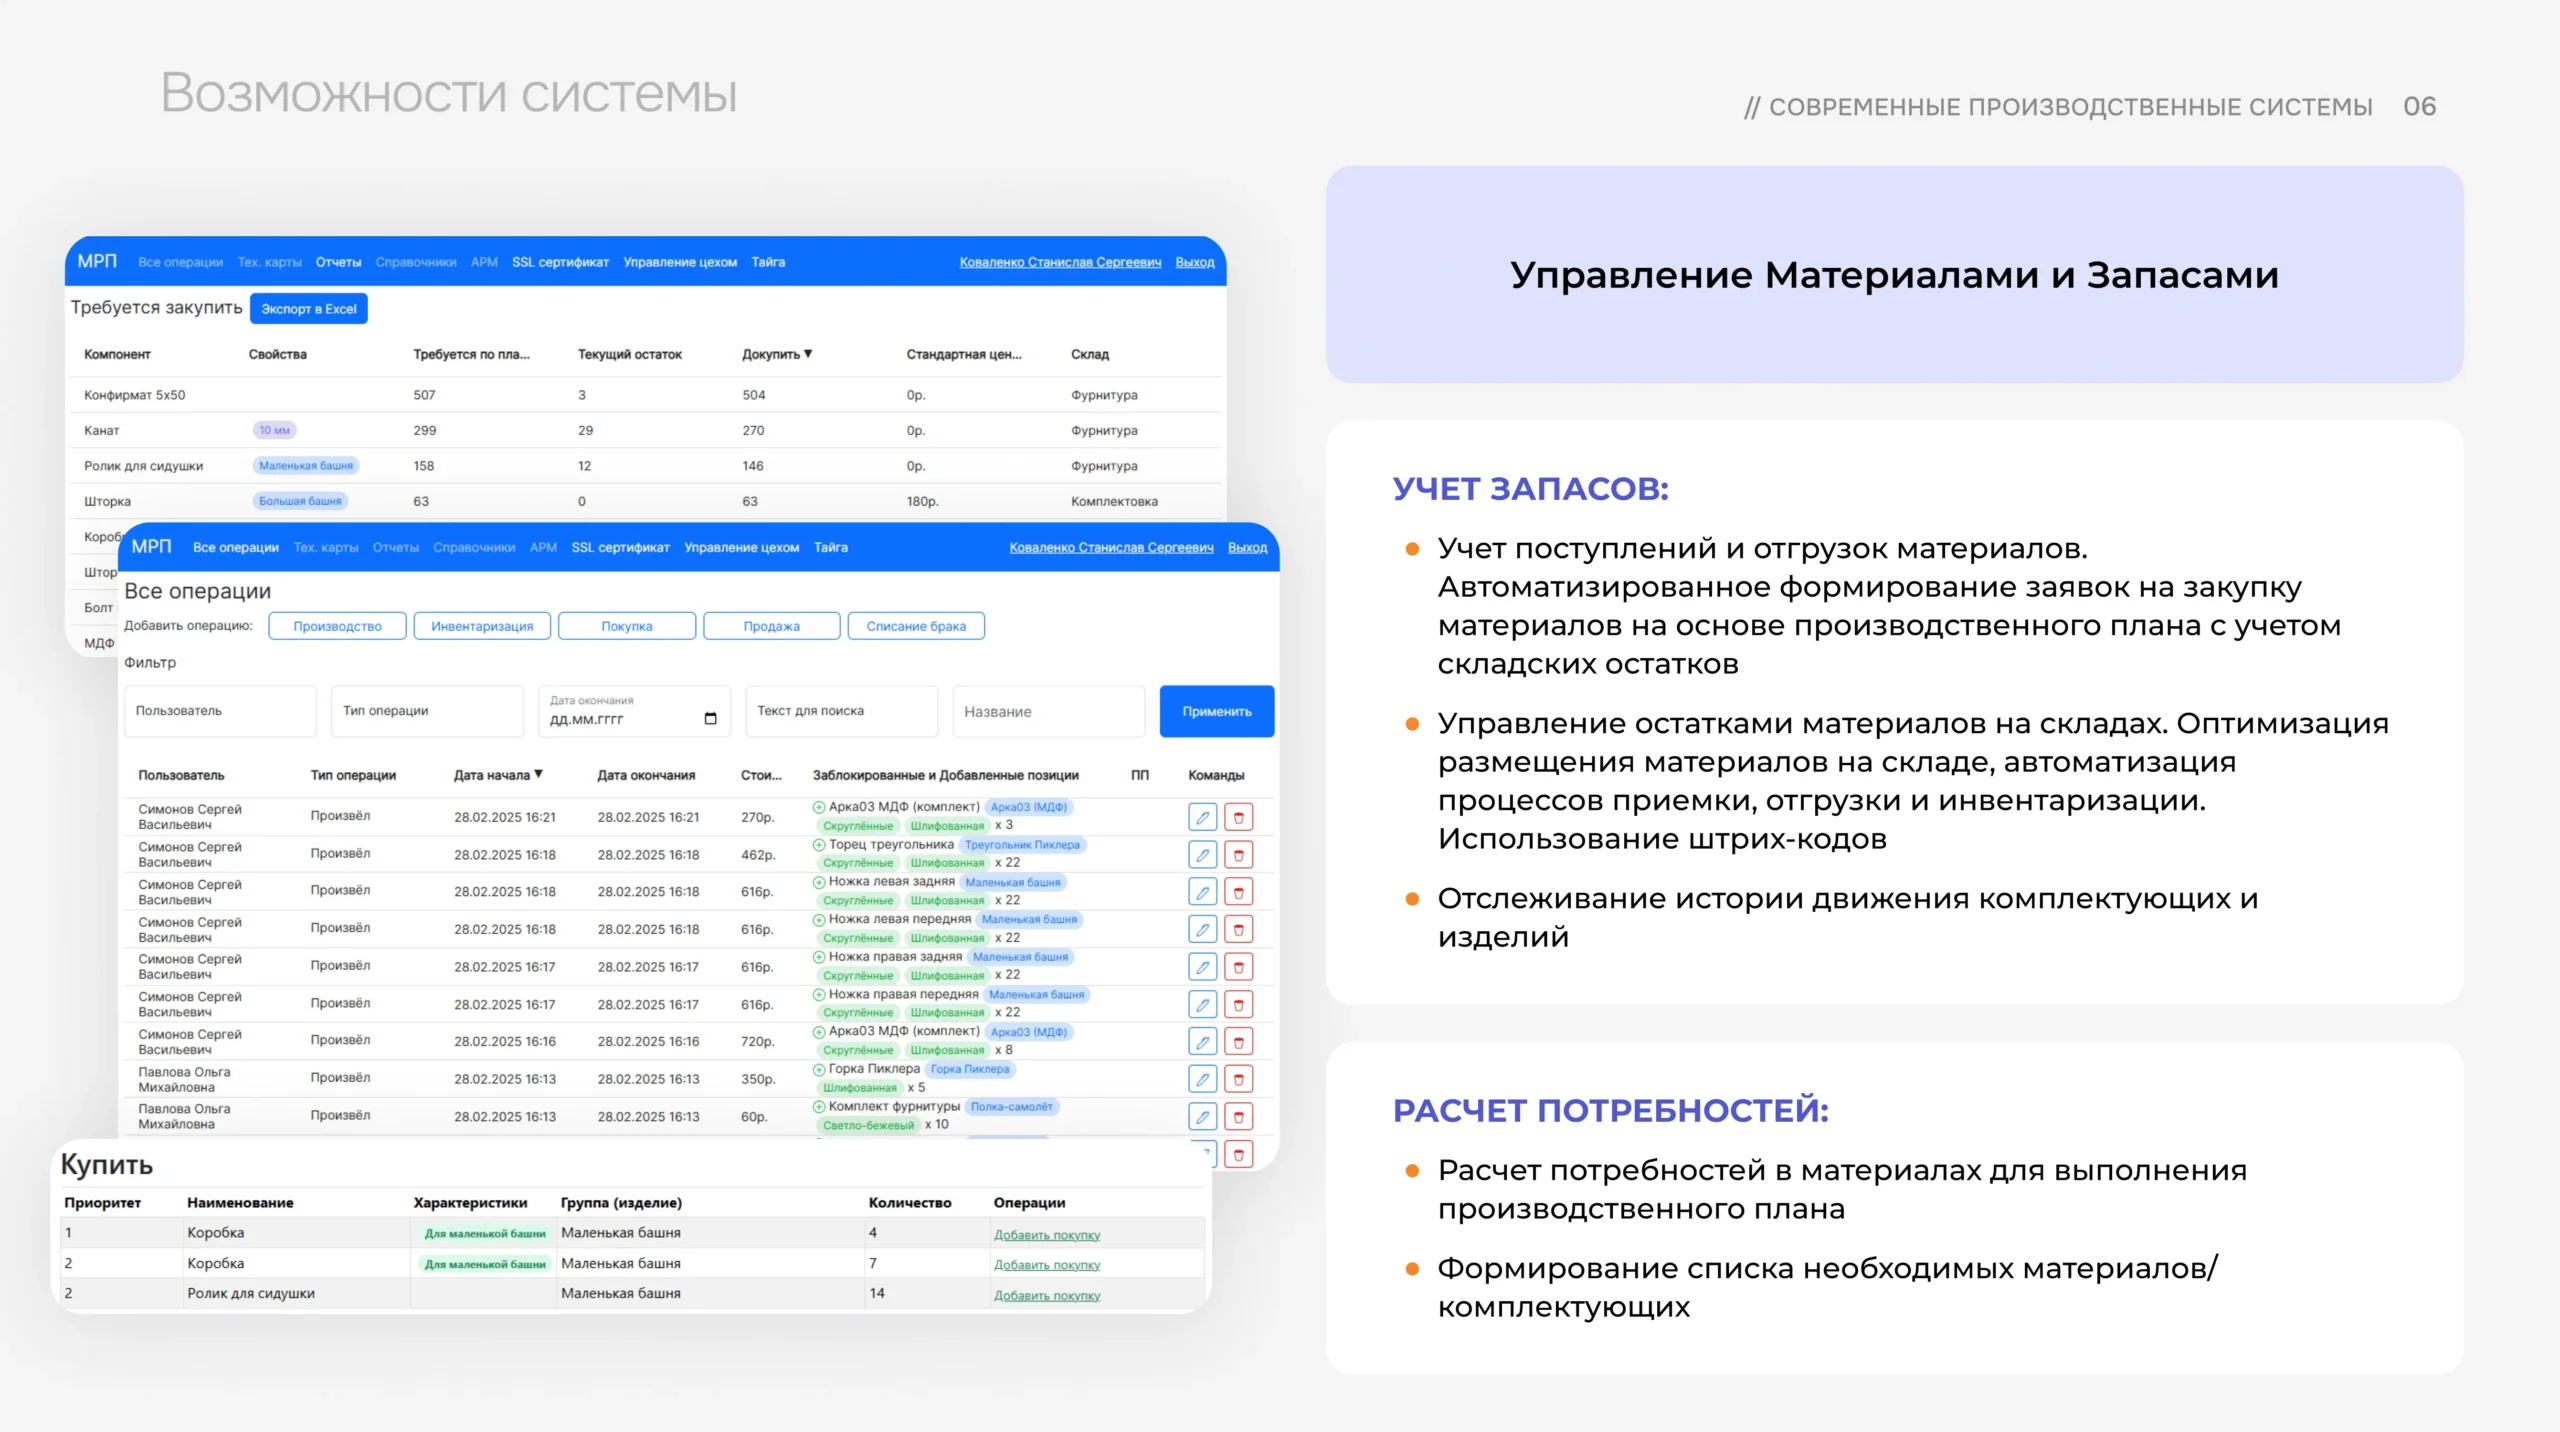This screenshot has height=1432, width=2560.
Task: Click edit pencil icon for Арка03 МДФ 270р. row
Action: pos(1202,817)
